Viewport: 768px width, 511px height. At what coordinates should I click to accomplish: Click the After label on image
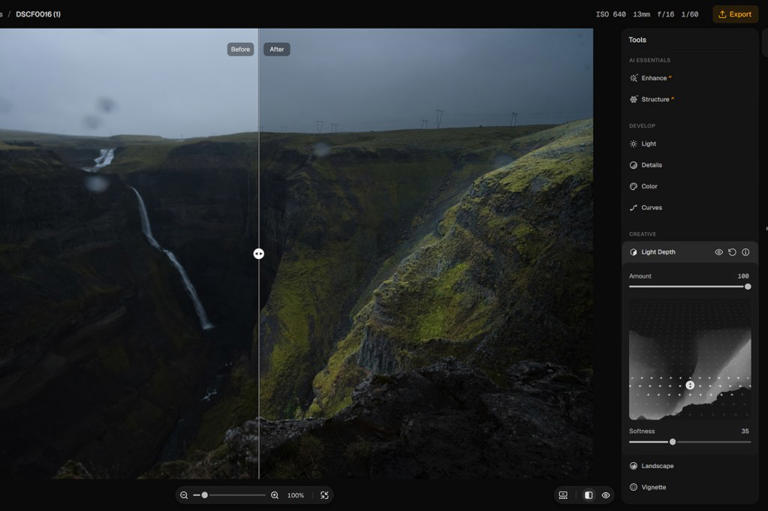(277, 49)
